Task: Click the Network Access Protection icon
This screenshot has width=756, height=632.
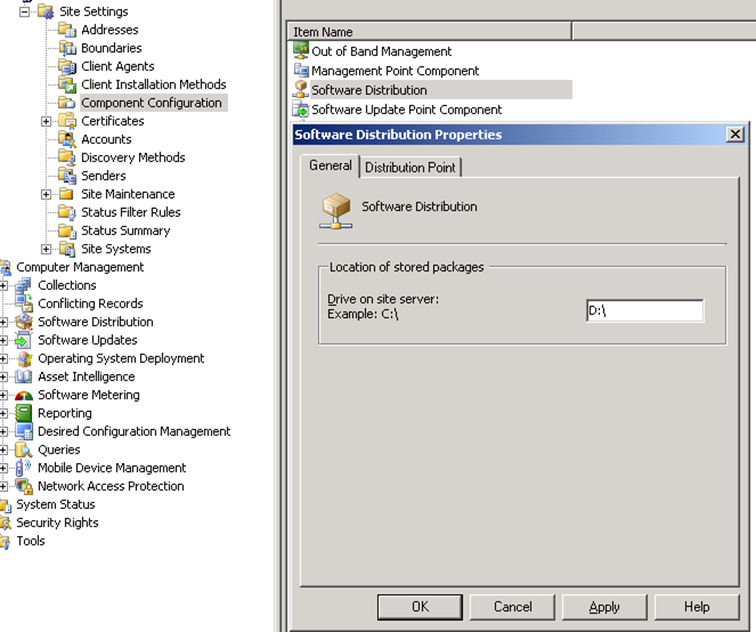Action: [24, 486]
